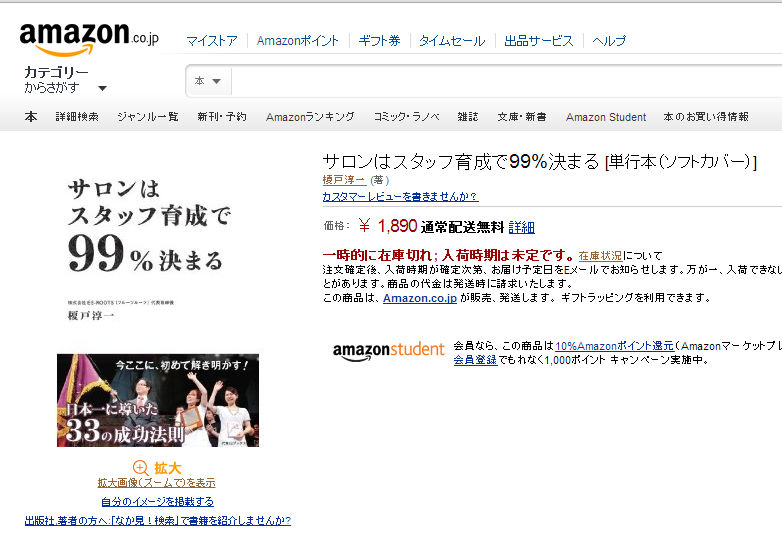Image resolution: width=782 pixels, height=535 pixels.
Task: Click the 詳細 link beside shipping info
Action: coord(522,227)
